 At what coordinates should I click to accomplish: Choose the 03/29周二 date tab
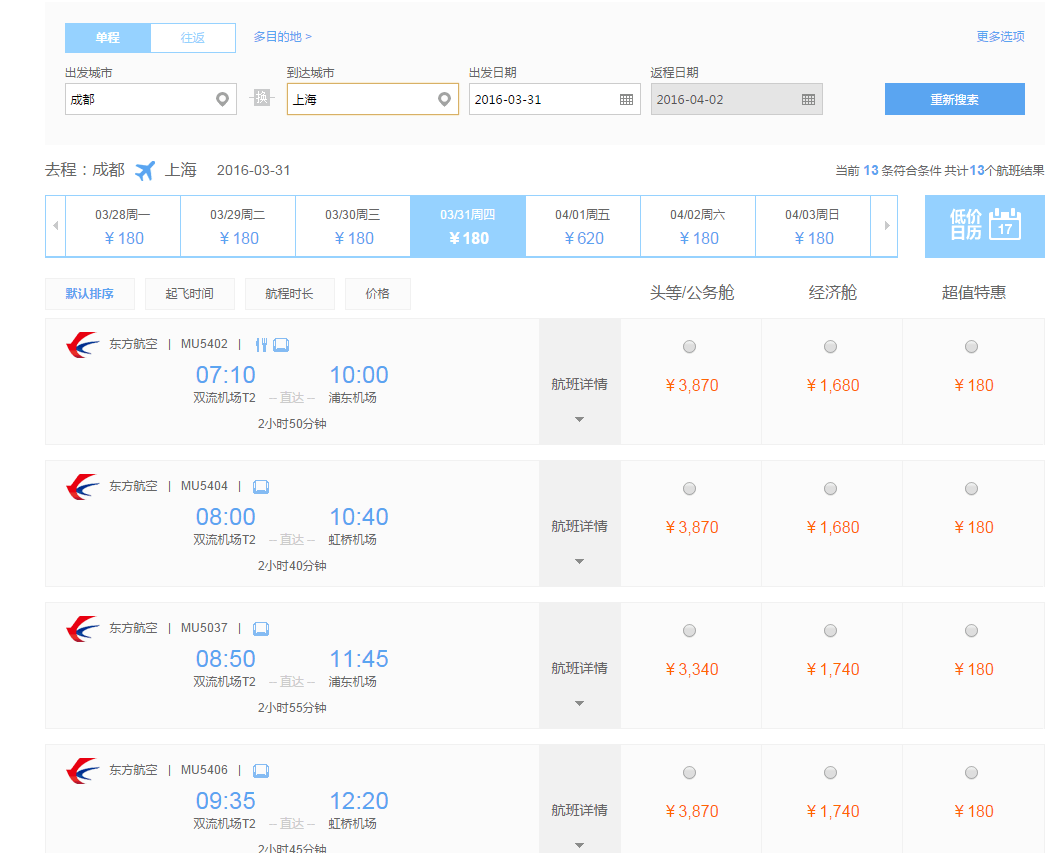pos(238,226)
